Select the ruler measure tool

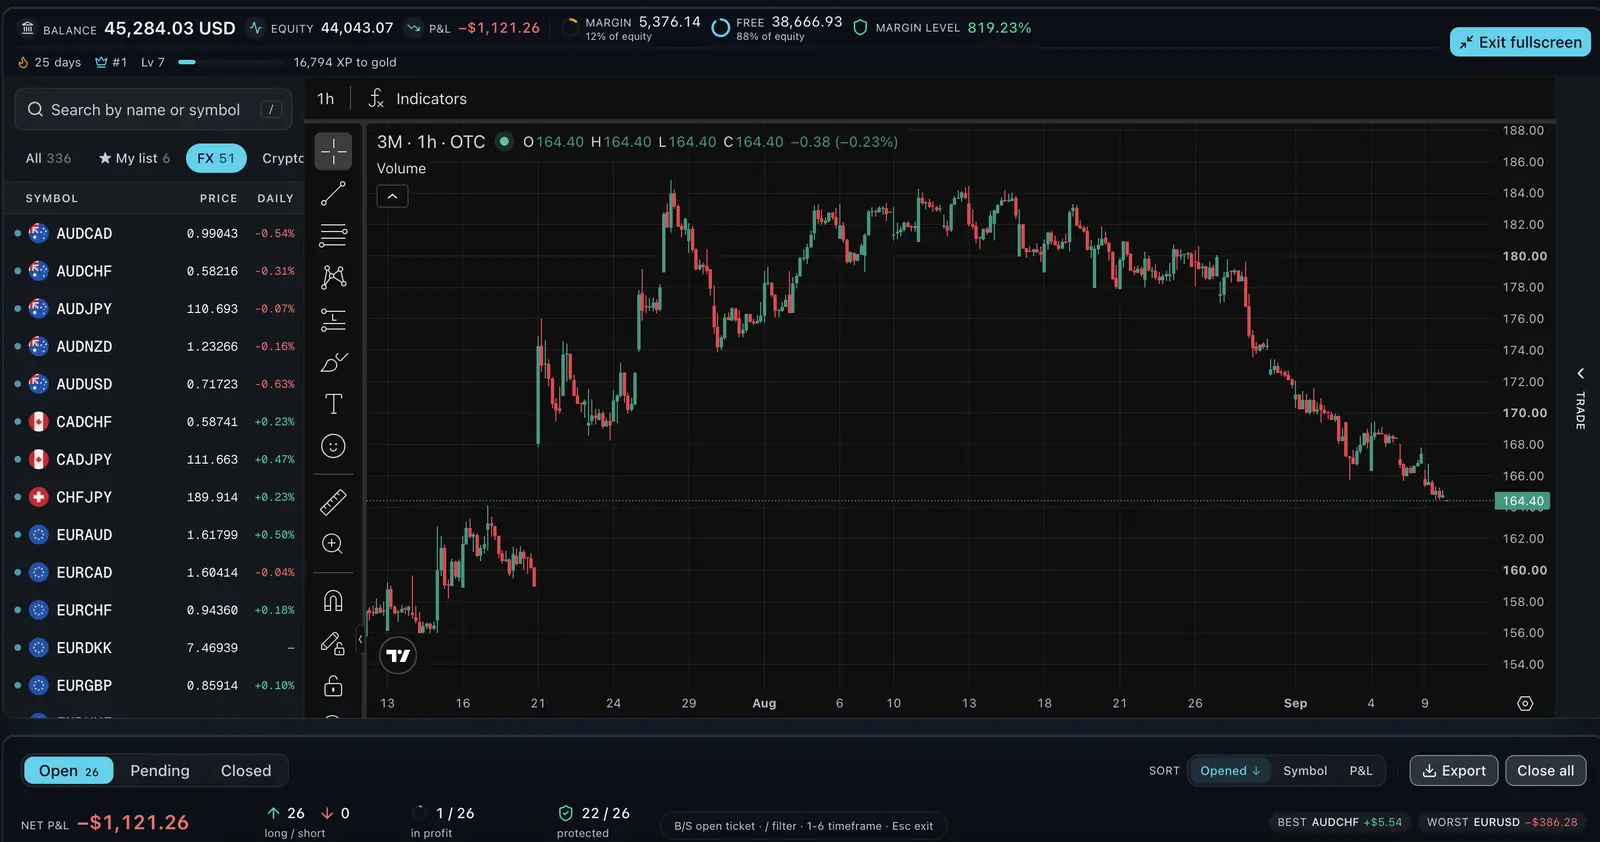tap(333, 501)
